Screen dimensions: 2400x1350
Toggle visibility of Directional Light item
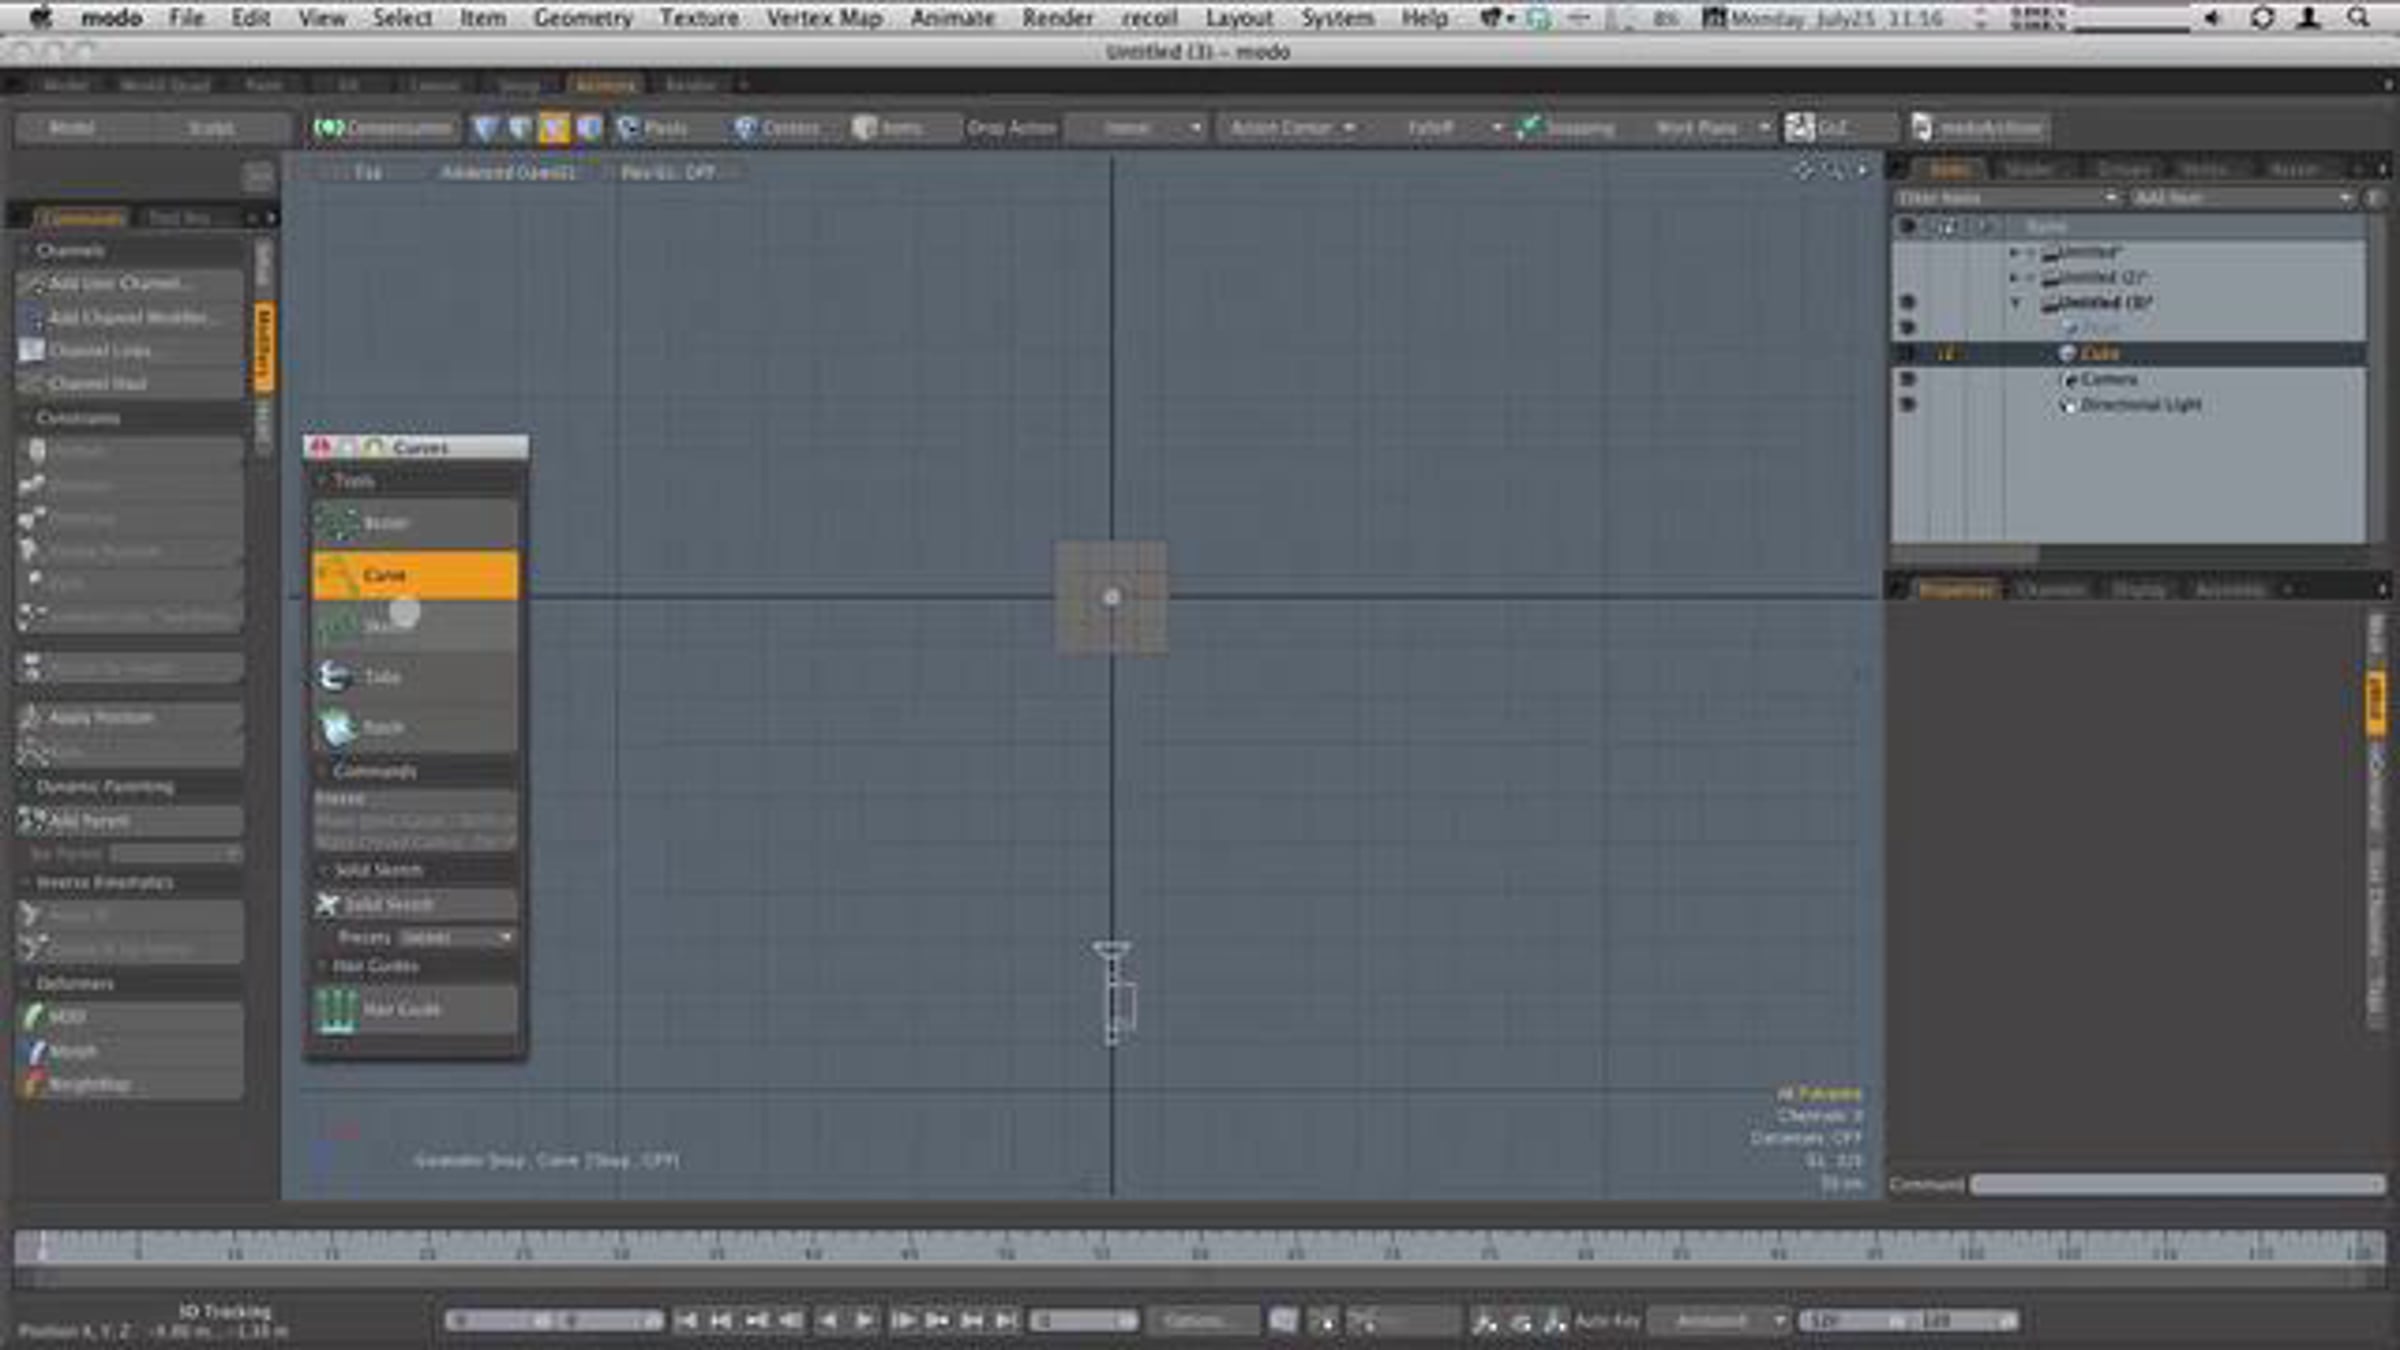click(x=1907, y=405)
